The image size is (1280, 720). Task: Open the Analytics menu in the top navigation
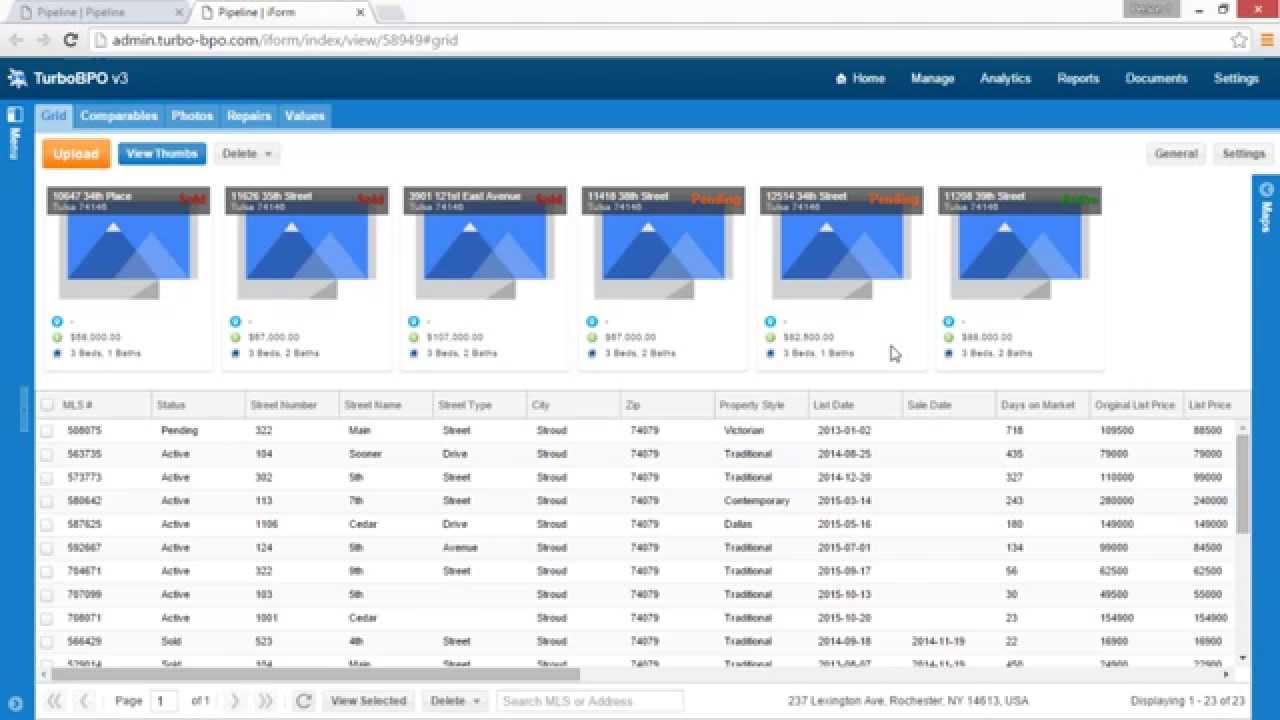point(1005,78)
